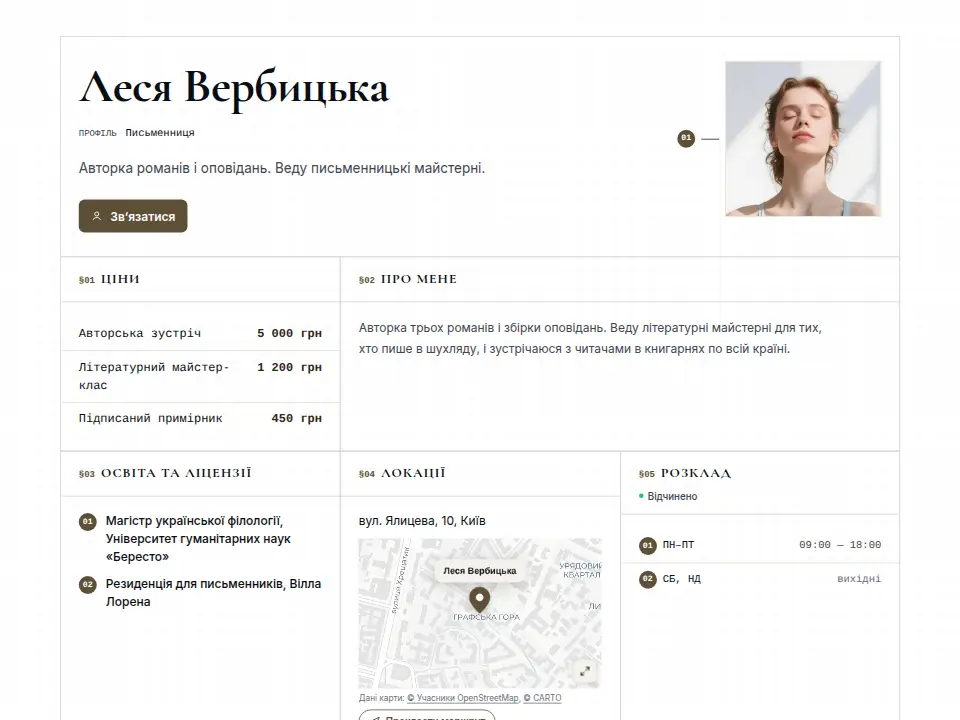
Task: Click the Леся Вербицька name heading
Action: pos(234,88)
